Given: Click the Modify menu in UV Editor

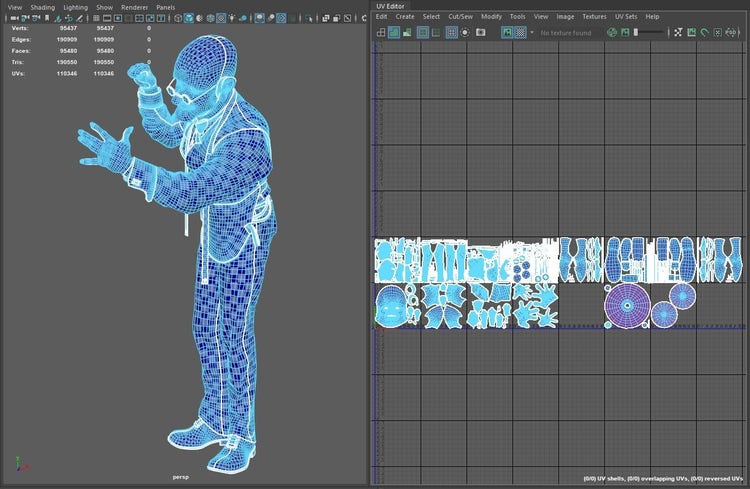Looking at the screenshot, I should [x=491, y=17].
